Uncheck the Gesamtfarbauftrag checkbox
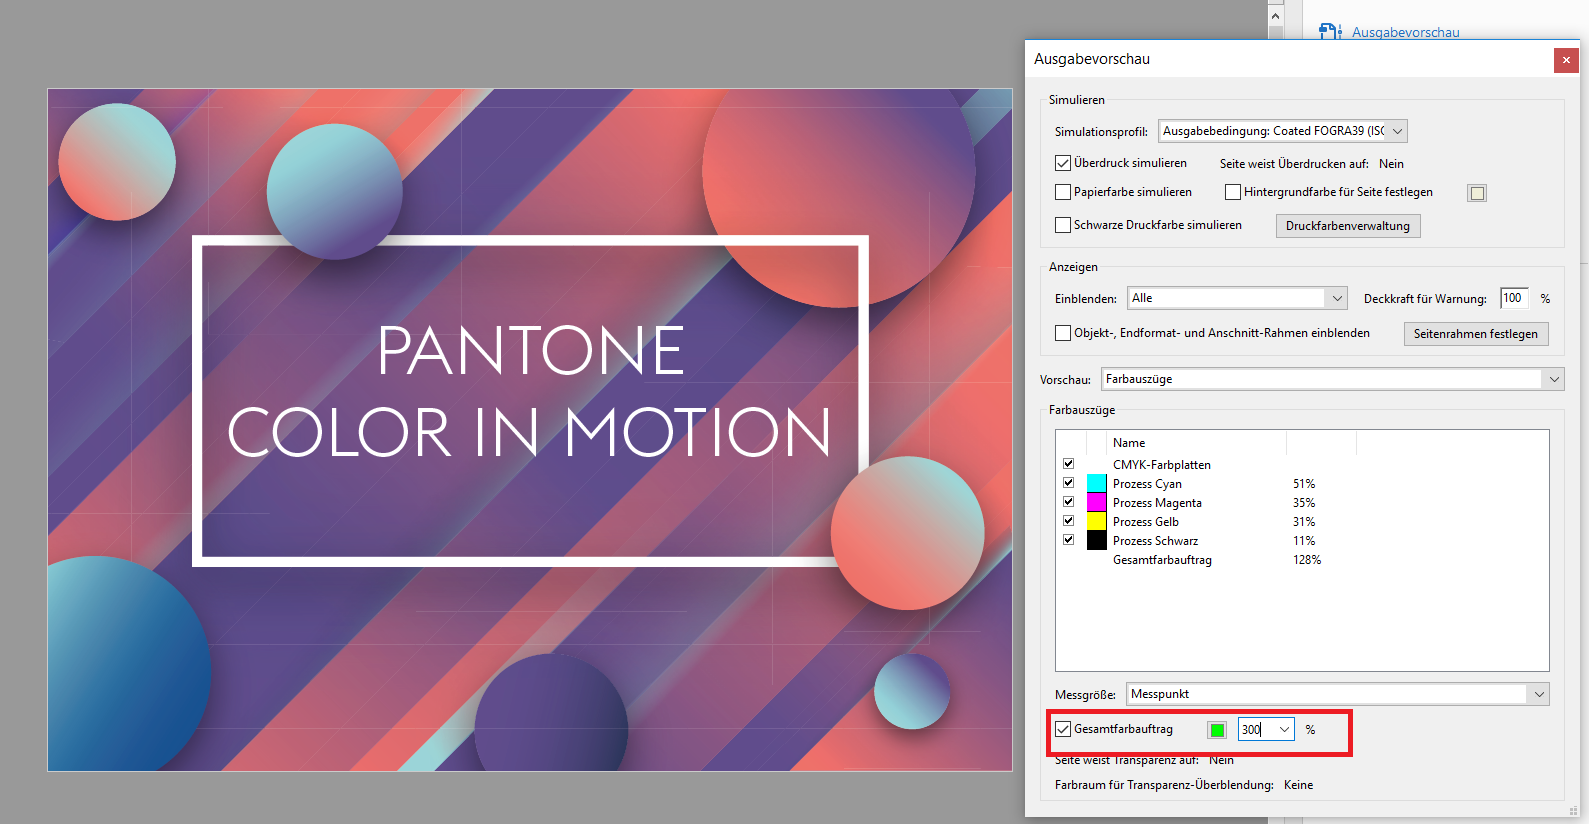This screenshot has height=824, width=1589. (x=1063, y=729)
